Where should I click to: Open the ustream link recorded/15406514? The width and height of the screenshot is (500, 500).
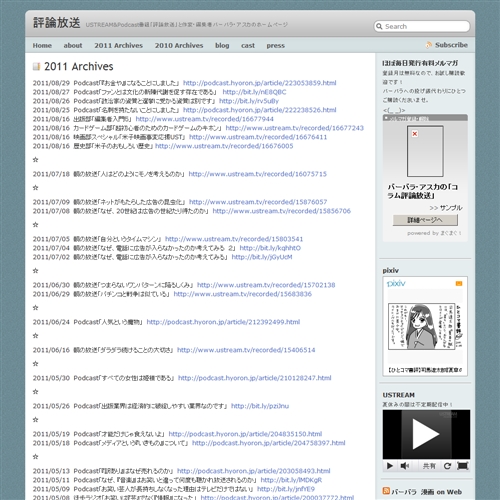pyautogui.click(x=246, y=350)
